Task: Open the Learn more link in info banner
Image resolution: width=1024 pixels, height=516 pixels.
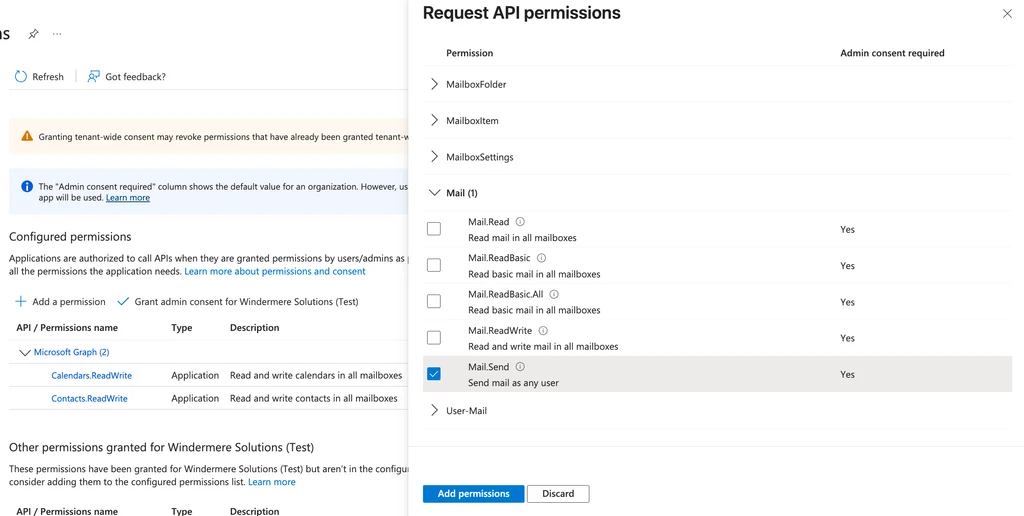Action: (x=128, y=197)
